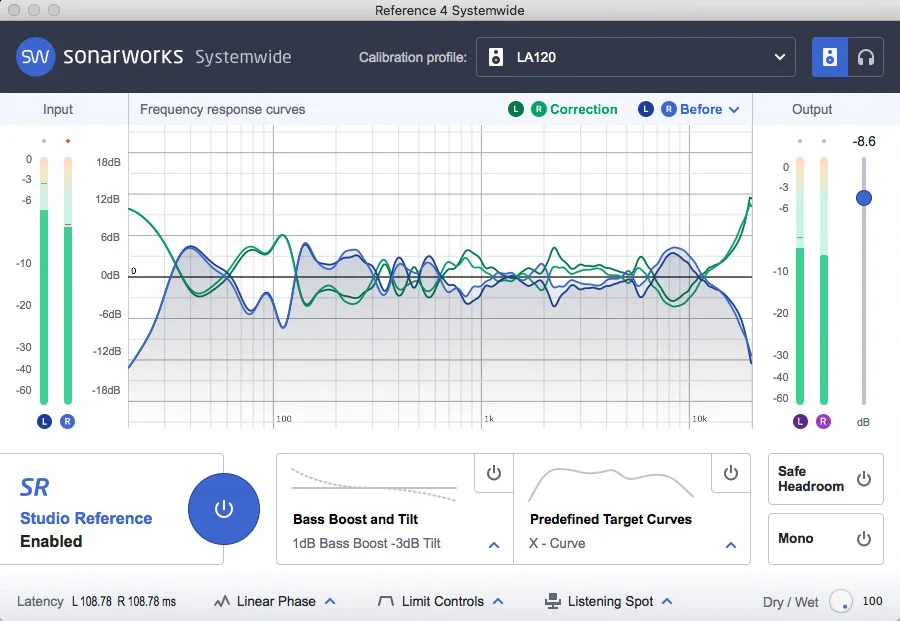Screen dimensions: 900x621
Task: Click the Reference 4 Systemwide window title
Action: coord(449,10)
